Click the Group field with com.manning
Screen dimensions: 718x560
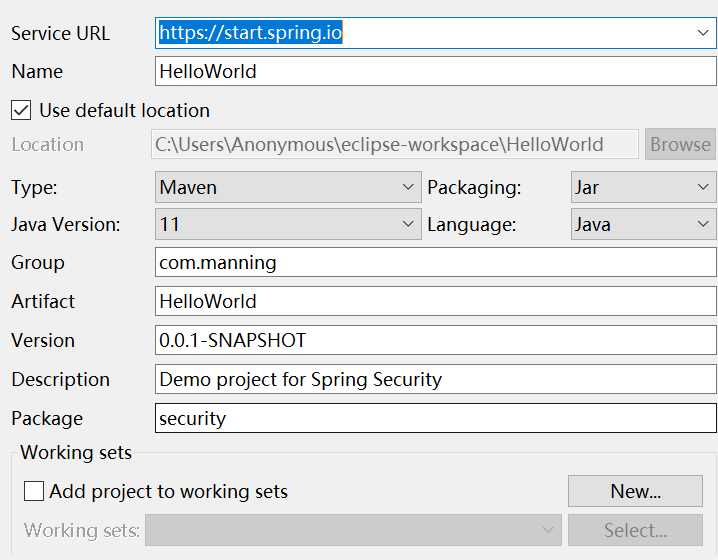(435, 262)
